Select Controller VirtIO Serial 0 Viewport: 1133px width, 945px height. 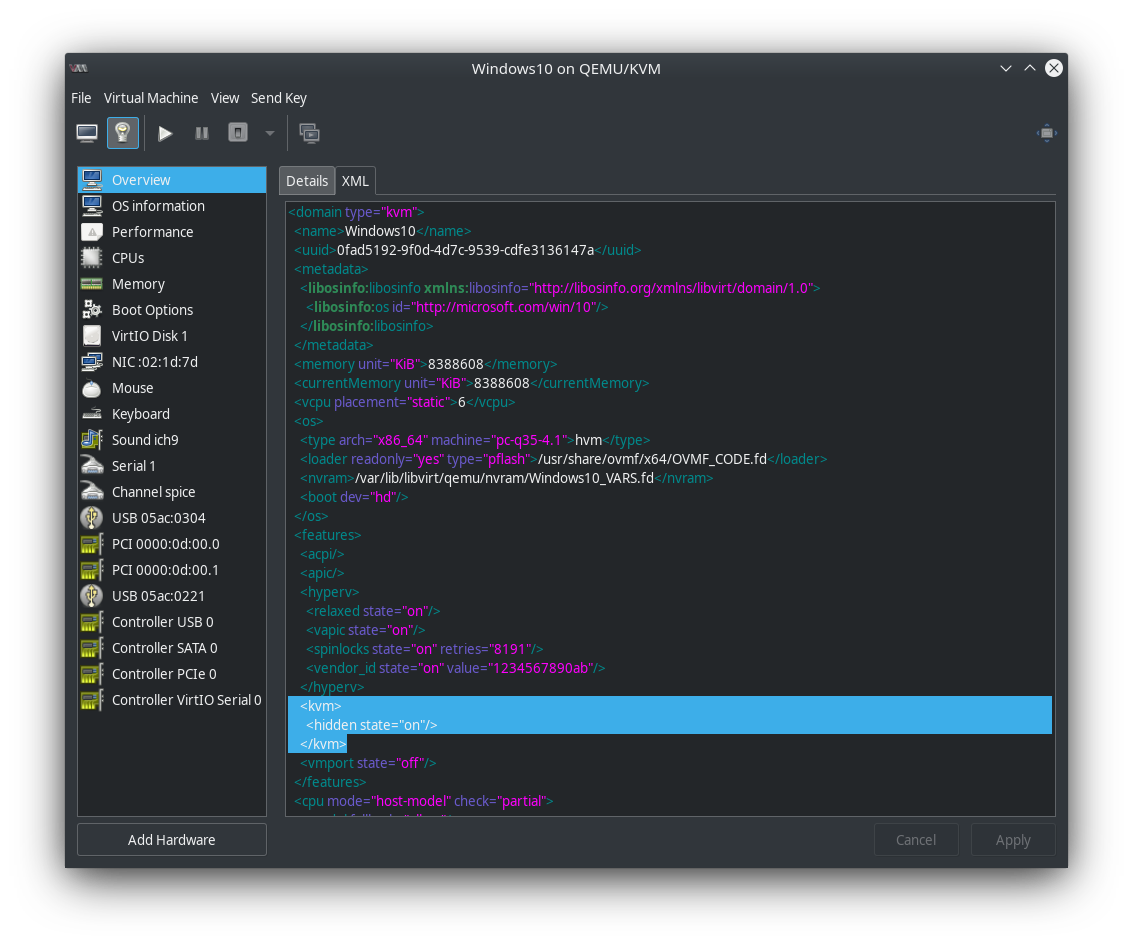[x=172, y=700]
